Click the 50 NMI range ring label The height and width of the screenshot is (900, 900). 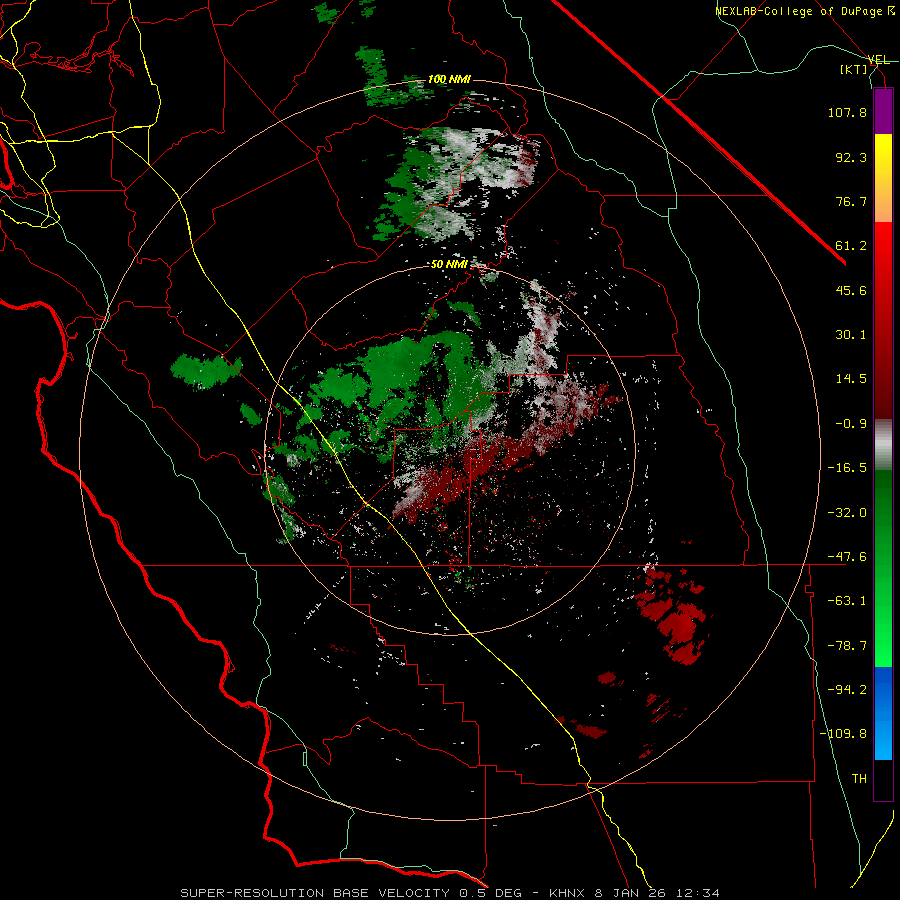449,265
